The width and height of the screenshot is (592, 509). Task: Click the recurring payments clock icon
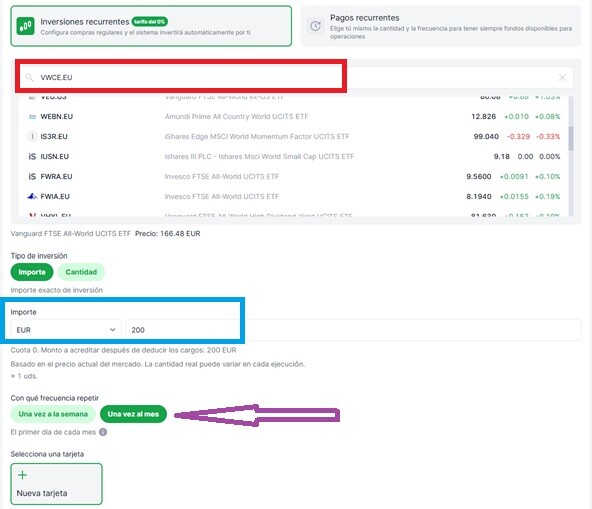point(315,26)
